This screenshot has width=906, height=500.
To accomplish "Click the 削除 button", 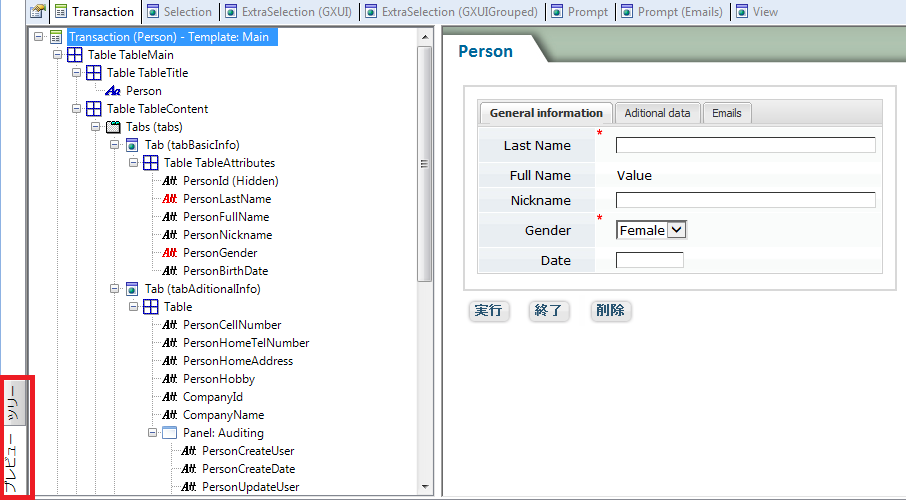I will [x=610, y=310].
